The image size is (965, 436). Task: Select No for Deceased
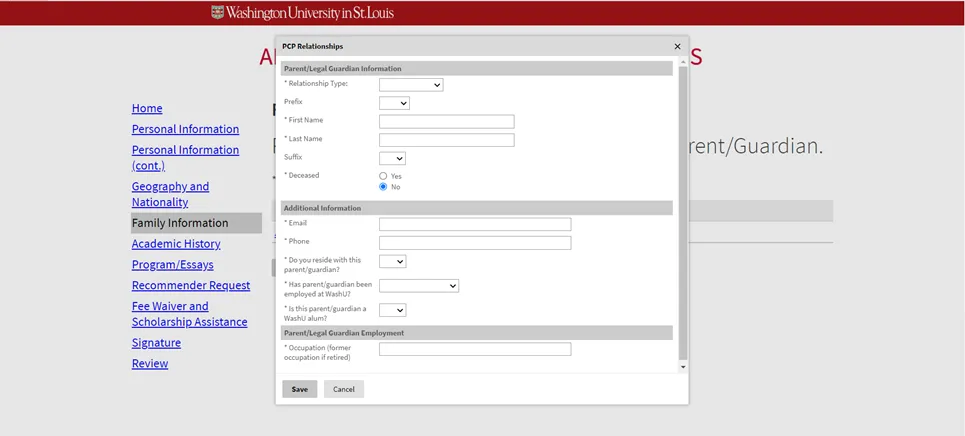pyautogui.click(x=383, y=187)
